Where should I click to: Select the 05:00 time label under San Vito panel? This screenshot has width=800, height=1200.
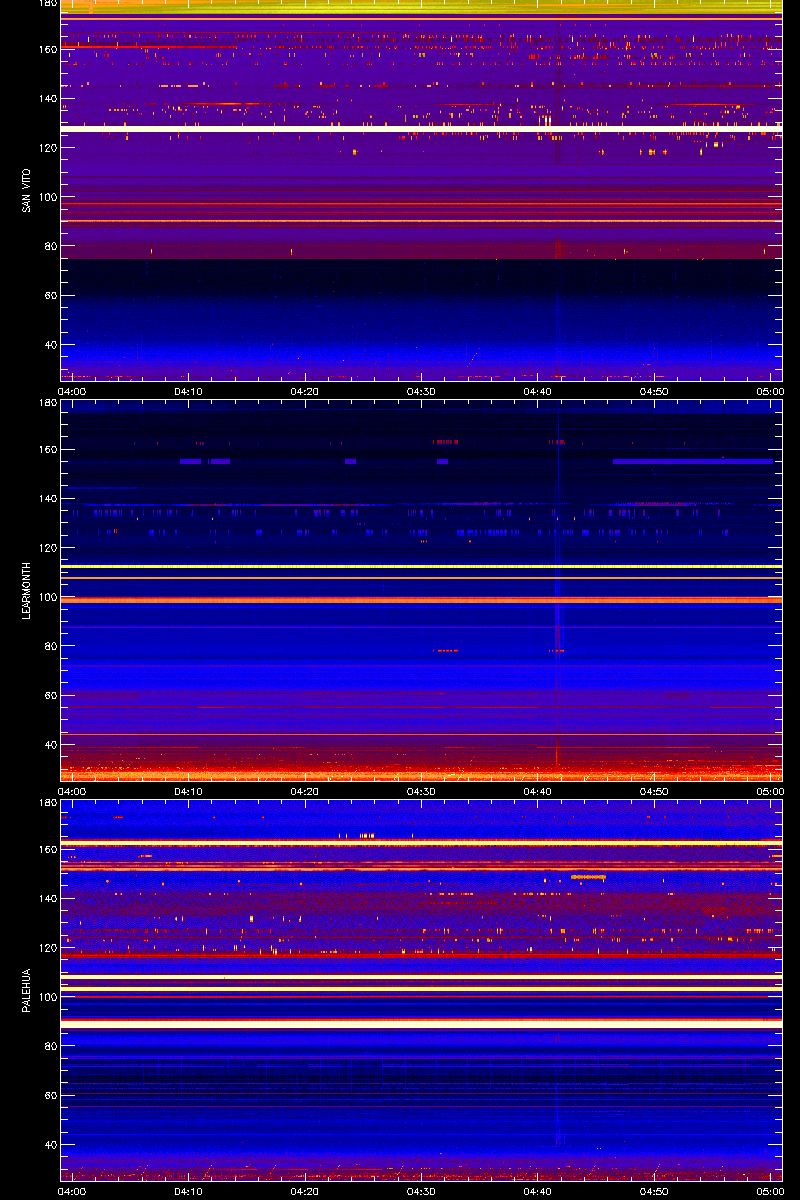769,391
